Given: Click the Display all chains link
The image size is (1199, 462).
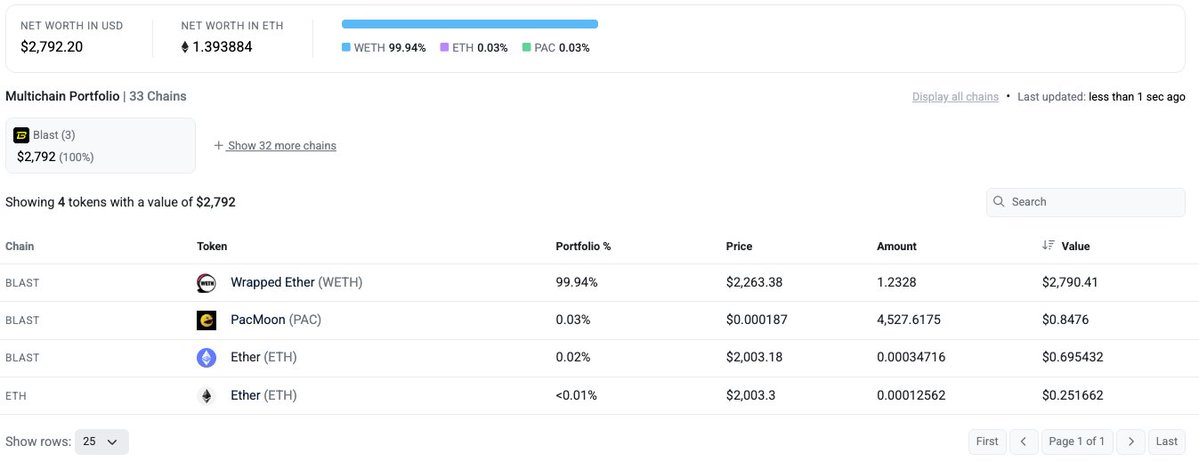Looking at the screenshot, I should pyautogui.click(x=955, y=97).
